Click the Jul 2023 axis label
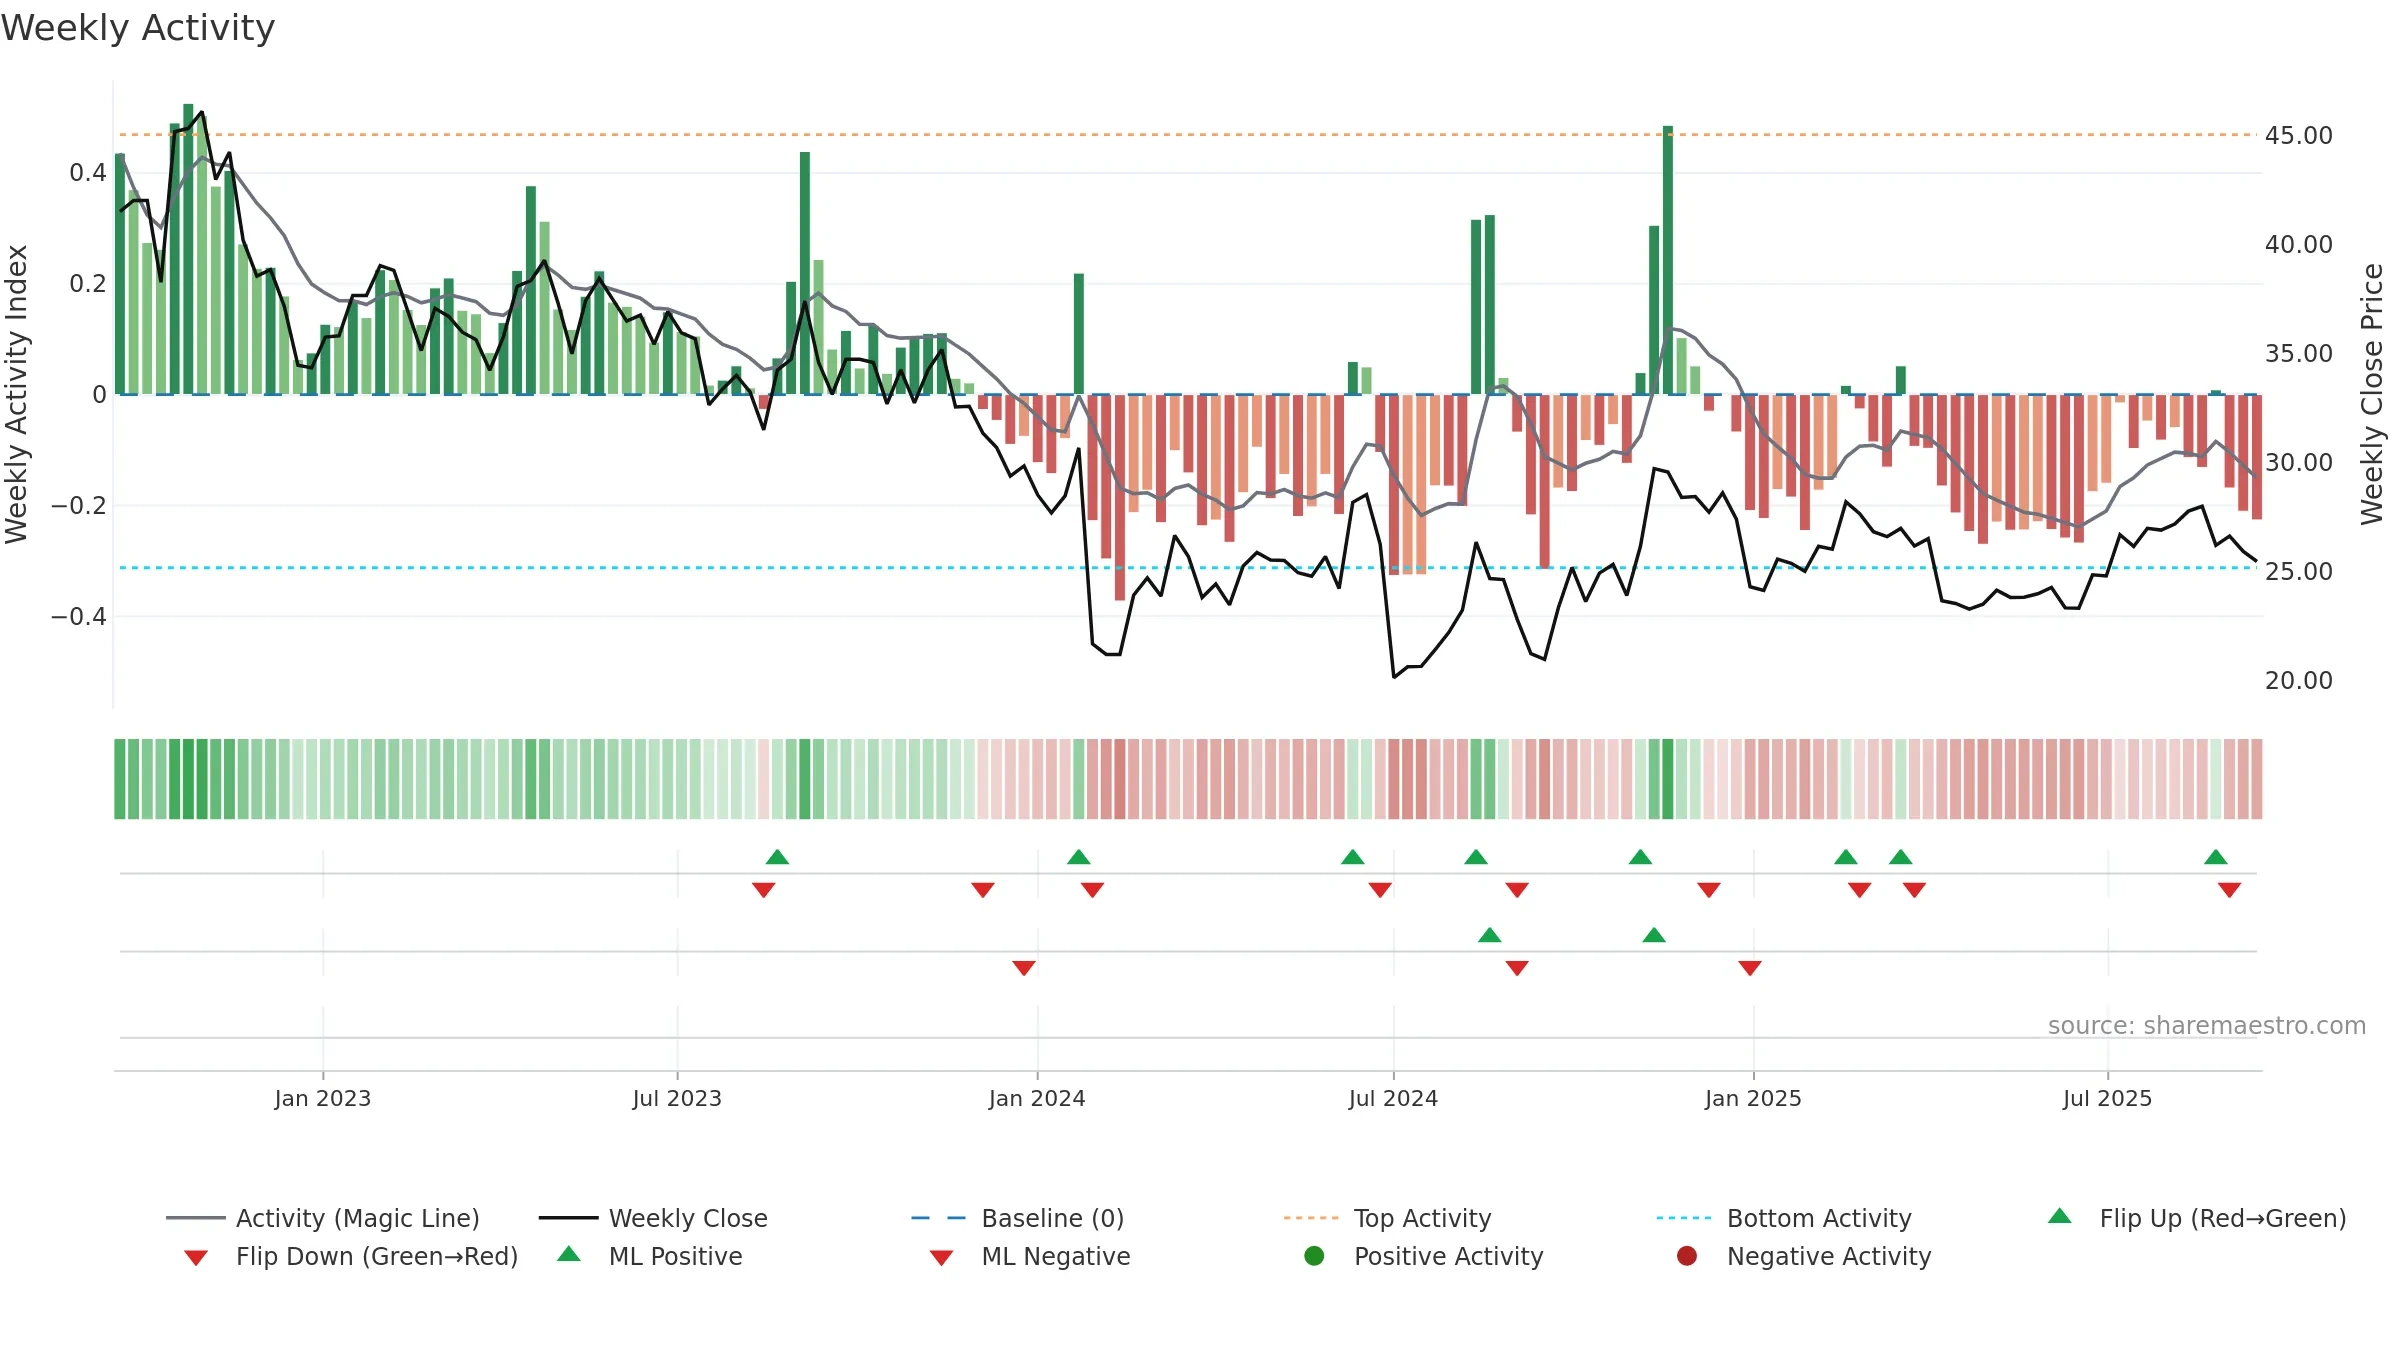Image resolution: width=2400 pixels, height=1350 pixels. tap(677, 1099)
